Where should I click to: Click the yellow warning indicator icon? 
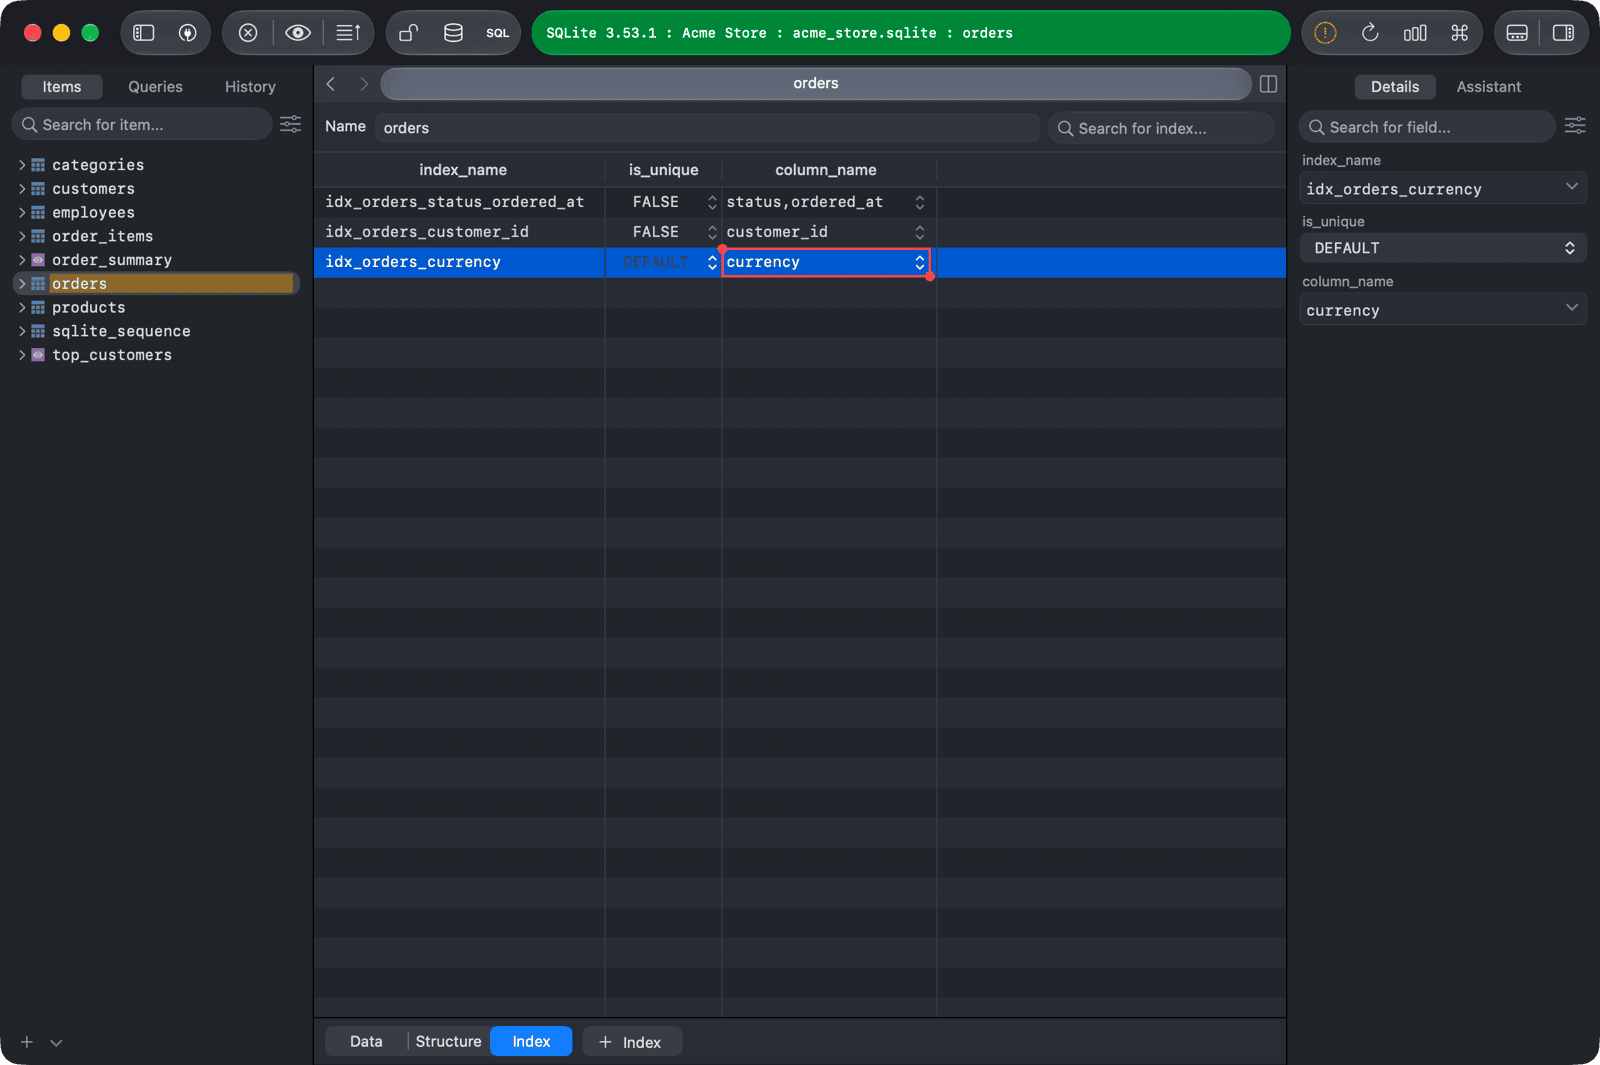click(x=1325, y=33)
